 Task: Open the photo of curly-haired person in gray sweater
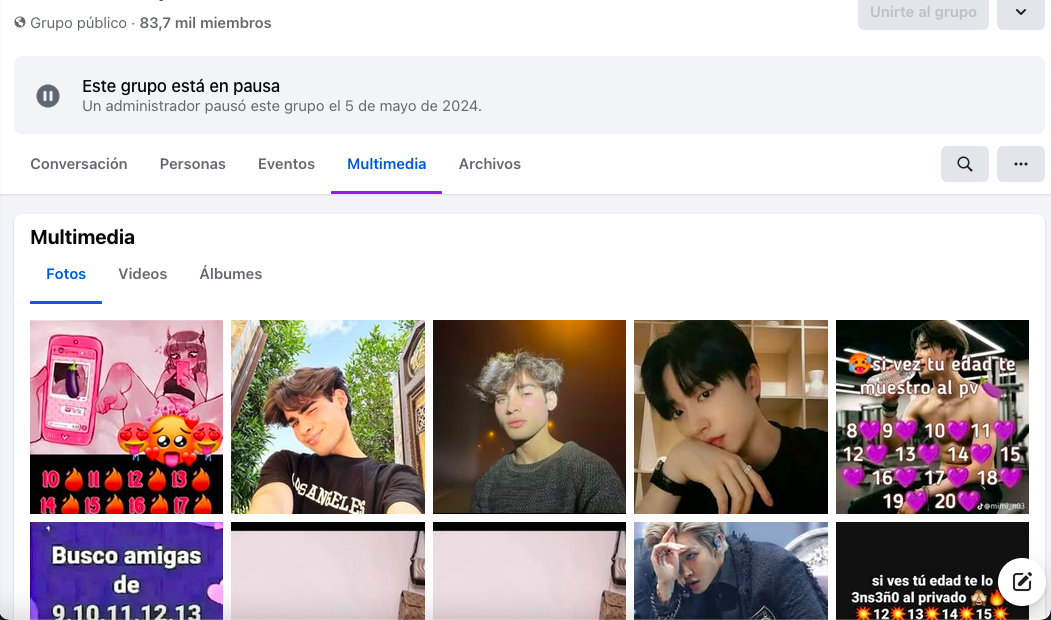tap(529, 417)
